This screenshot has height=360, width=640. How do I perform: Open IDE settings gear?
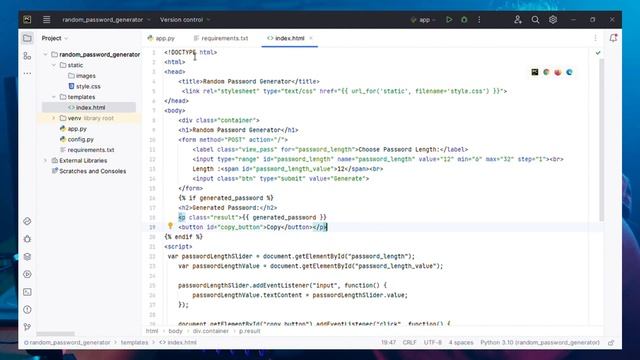coord(553,20)
